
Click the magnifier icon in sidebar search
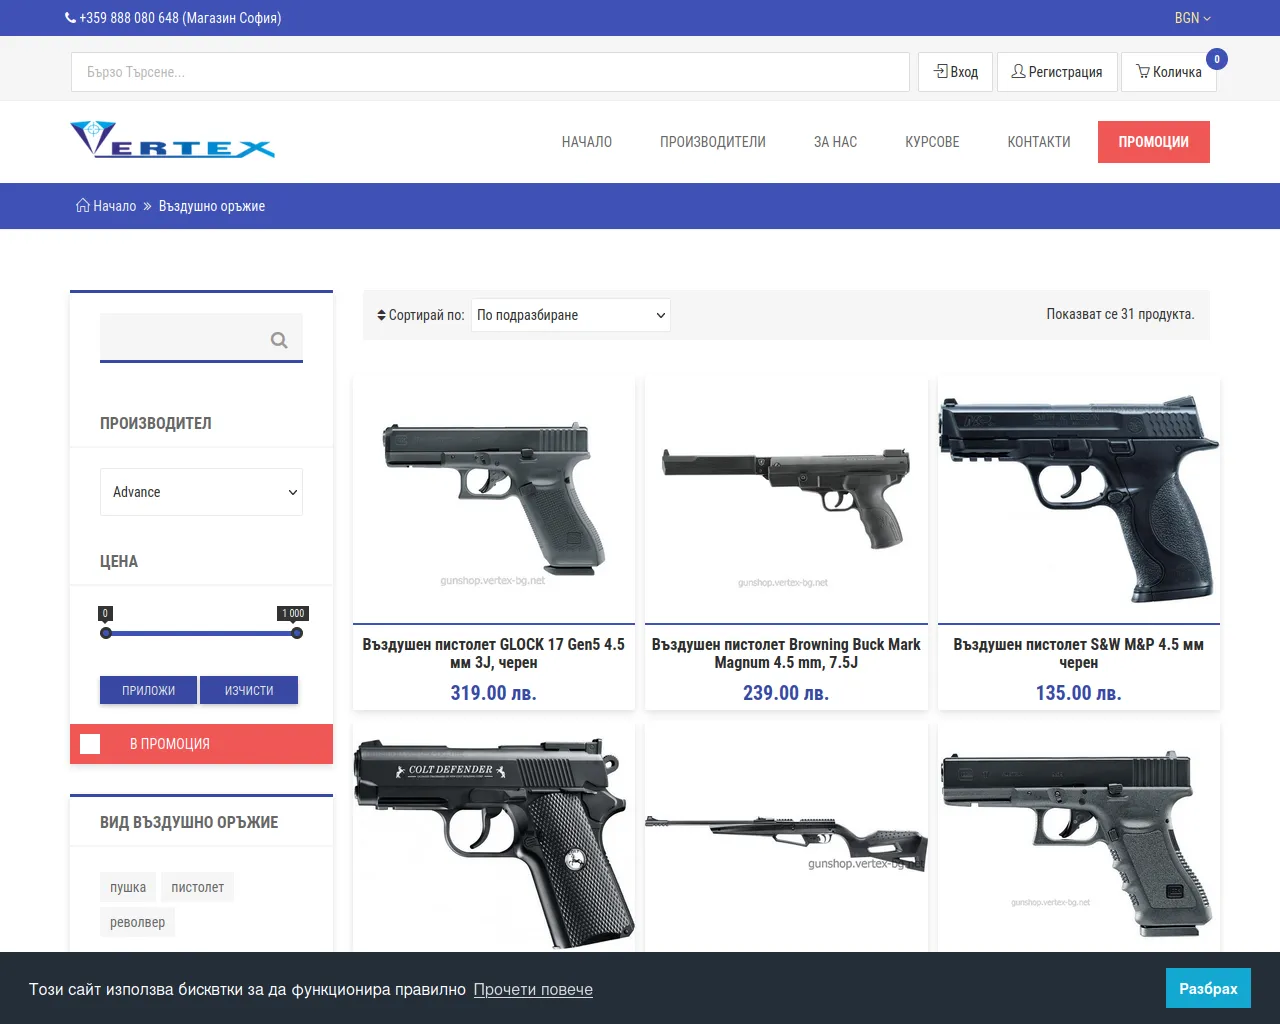point(279,340)
